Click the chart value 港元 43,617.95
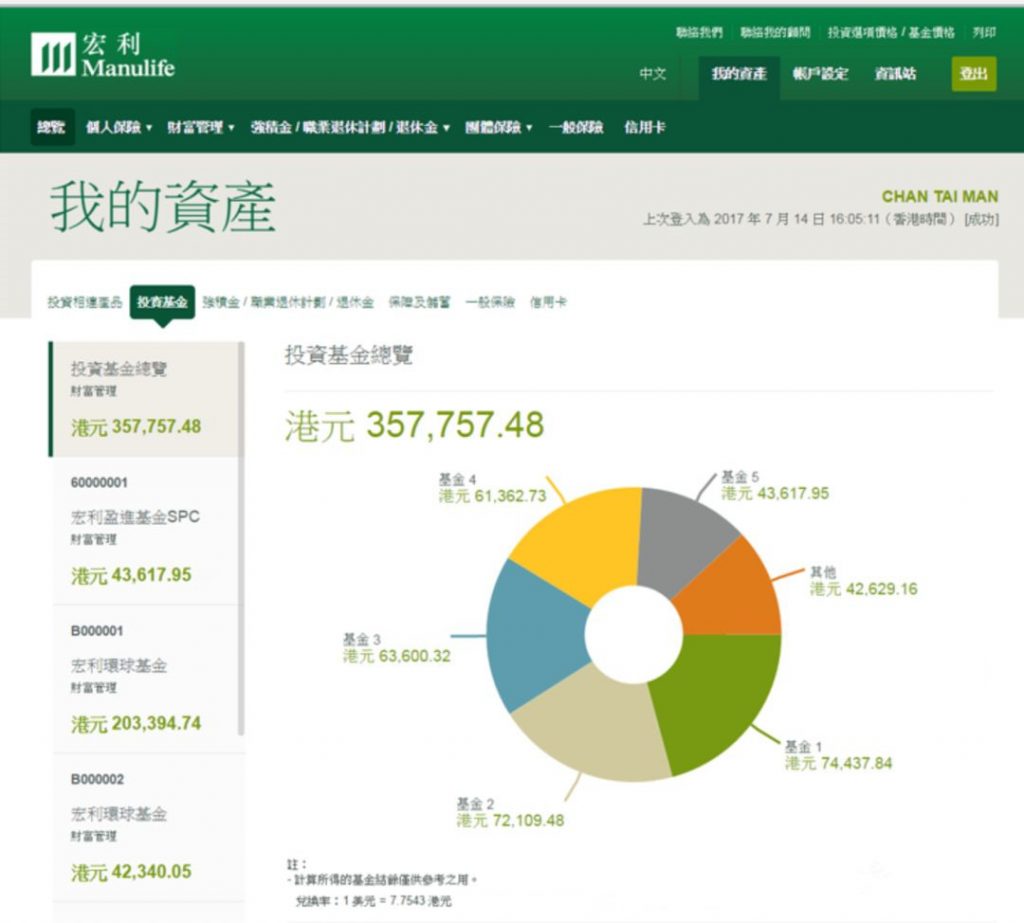Viewport: 1024px width, 923px height. coord(775,494)
